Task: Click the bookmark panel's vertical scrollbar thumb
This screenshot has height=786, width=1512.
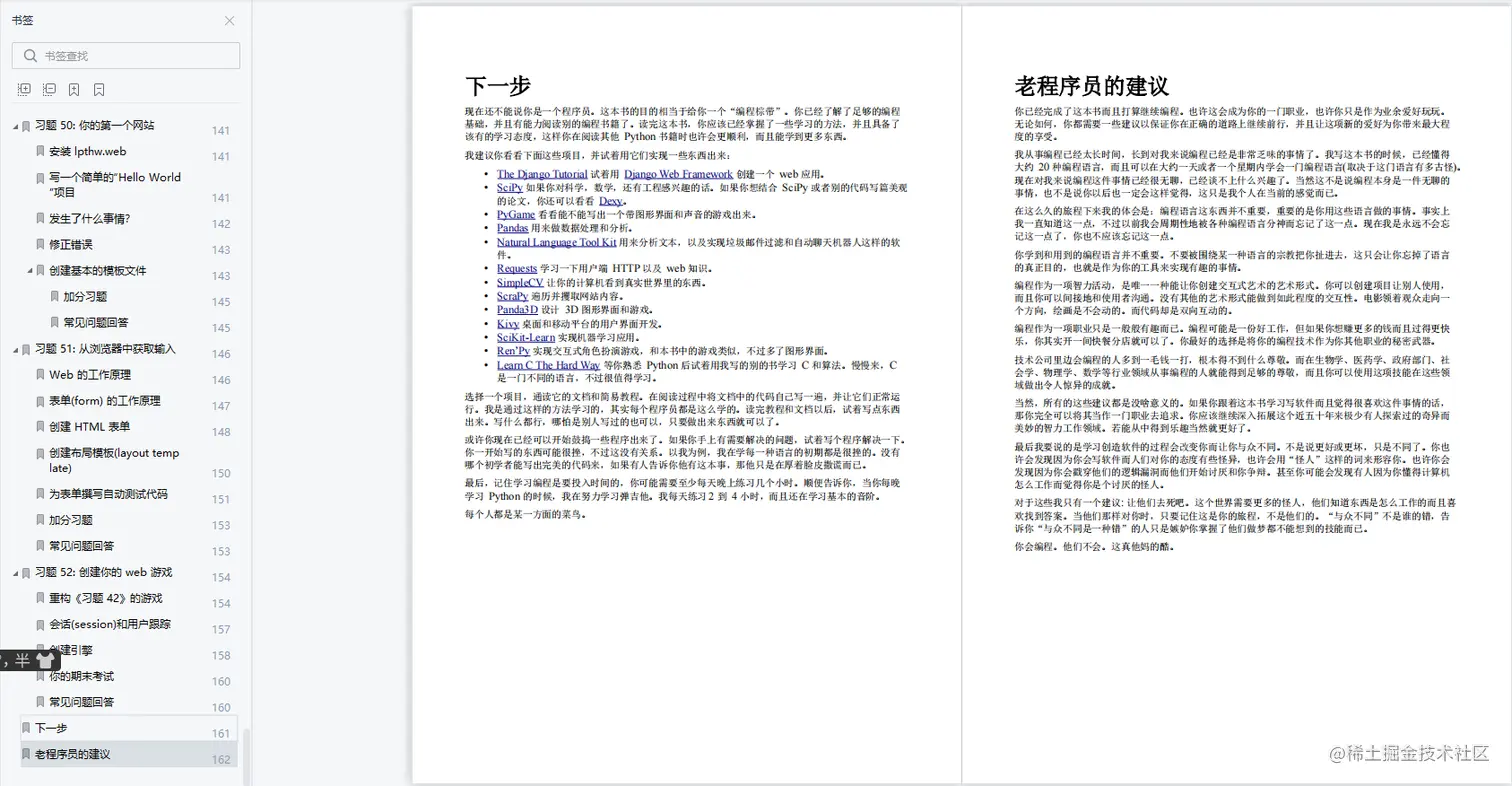Action: (x=246, y=757)
